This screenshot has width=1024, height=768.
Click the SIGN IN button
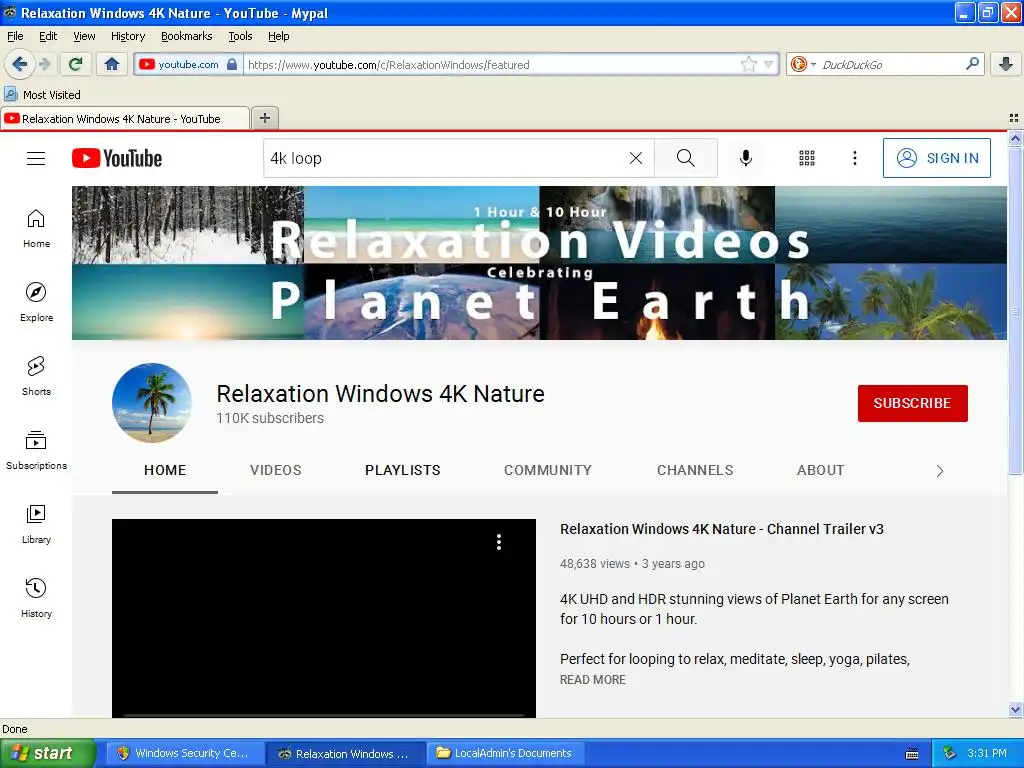[936, 158]
